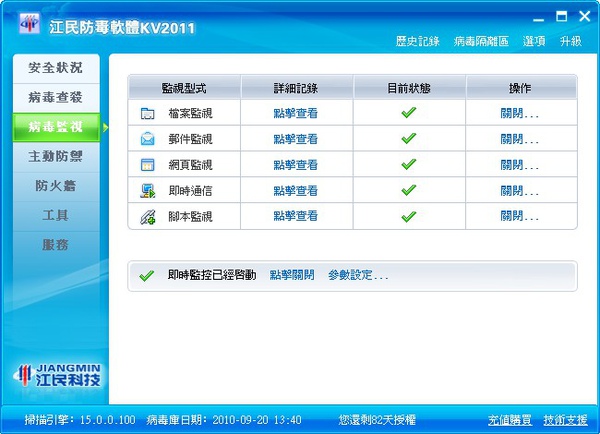The width and height of the screenshot is (600, 434).
Task: Click the 網頁監視 browser window icon
Action: tap(147, 165)
